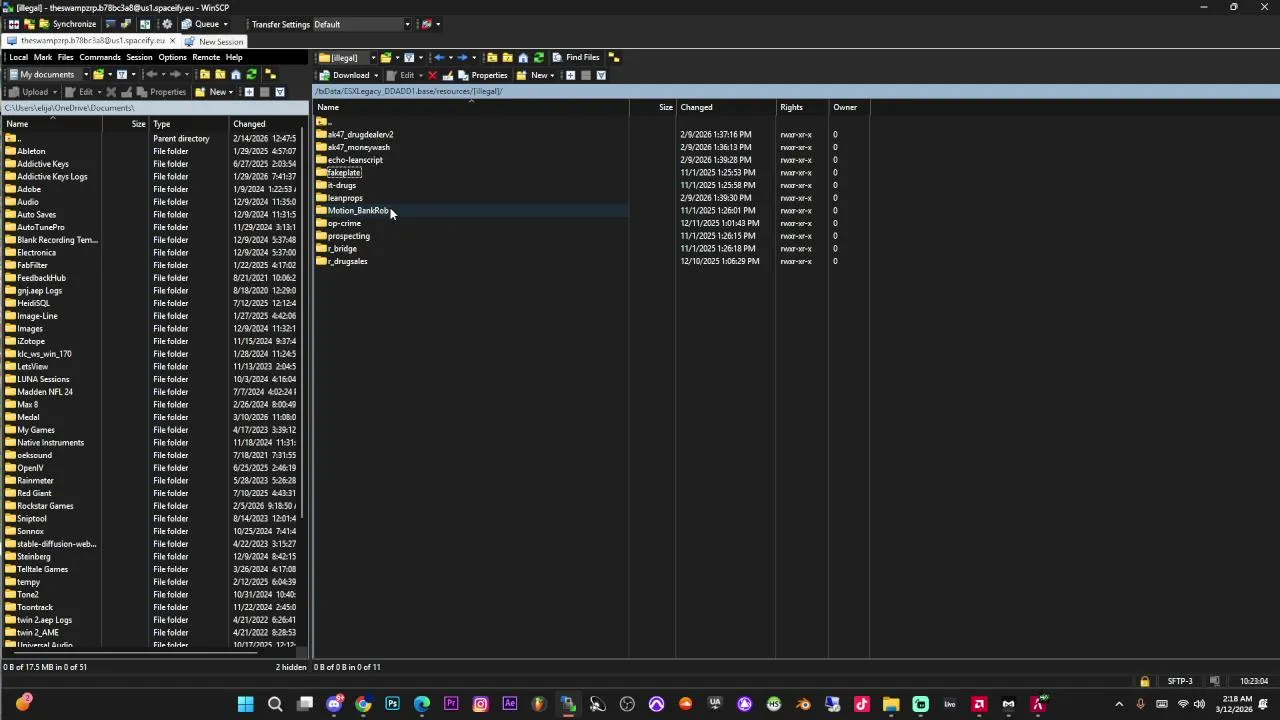Image resolution: width=1280 pixels, height=720 pixels.
Task: Open the remote filter dropdown arrow
Action: point(420,57)
